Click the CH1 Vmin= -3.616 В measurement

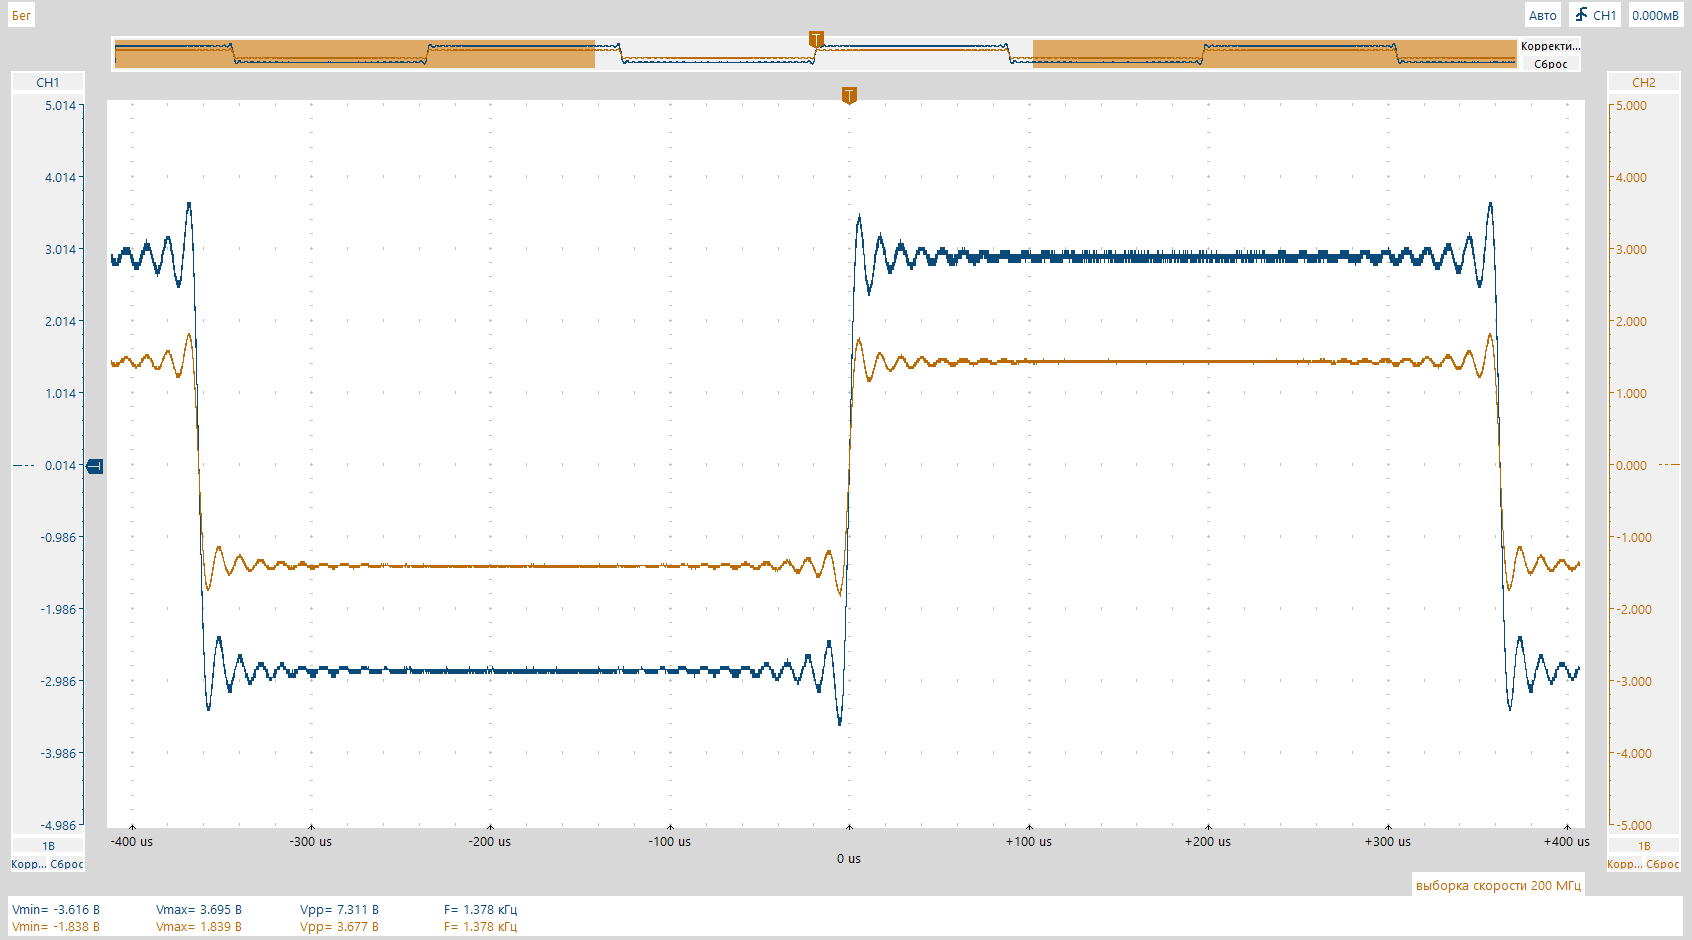pos(56,909)
